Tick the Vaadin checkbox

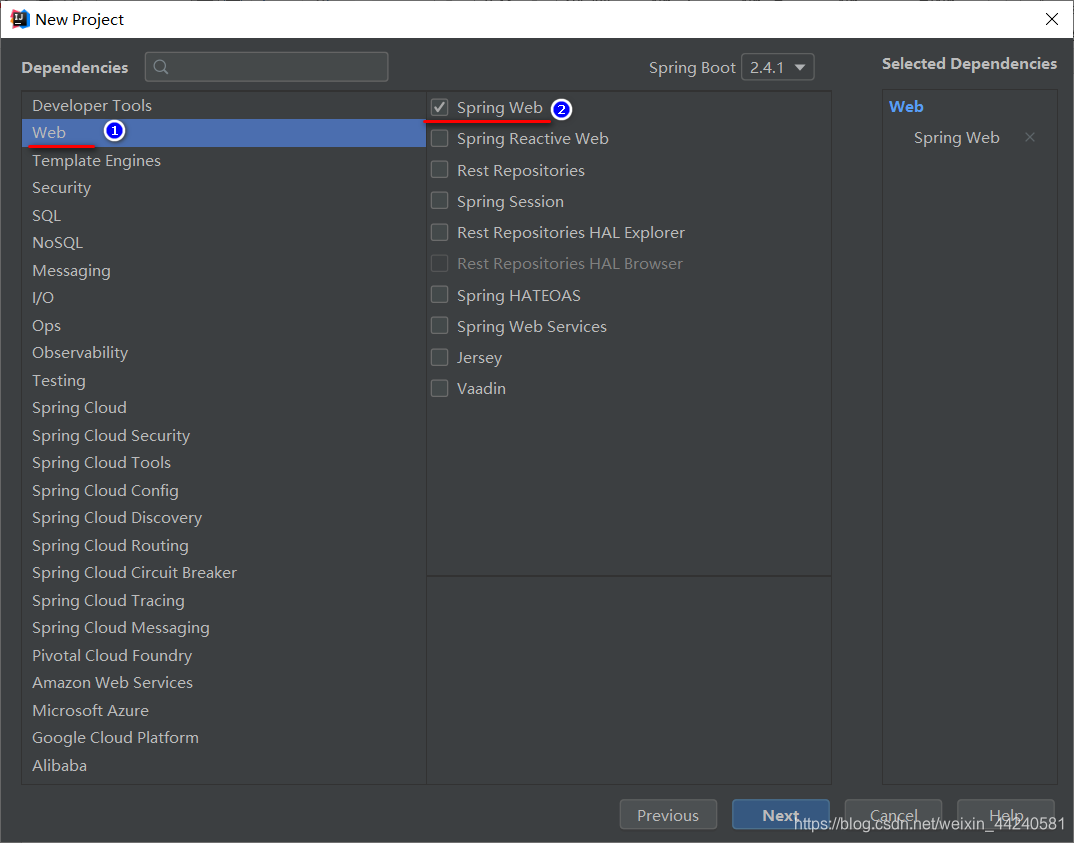(440, 388)
